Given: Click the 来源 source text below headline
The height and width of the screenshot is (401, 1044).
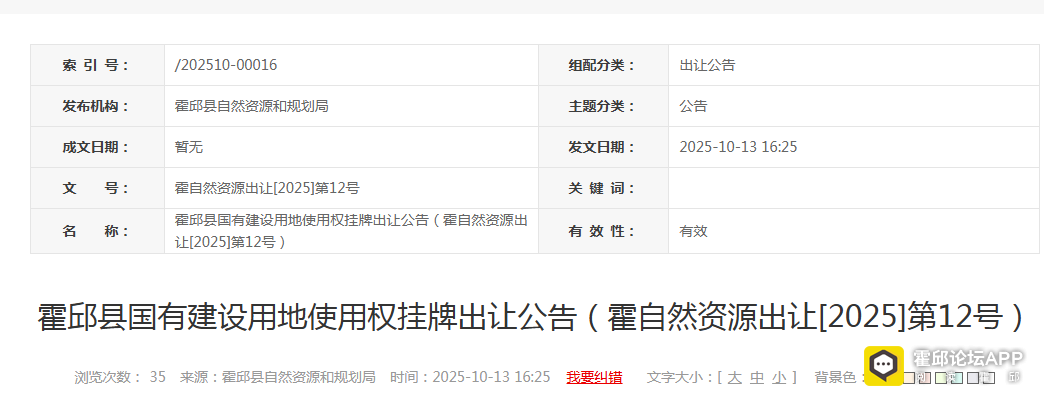Looking at the screenshot, I should point(278,378).
